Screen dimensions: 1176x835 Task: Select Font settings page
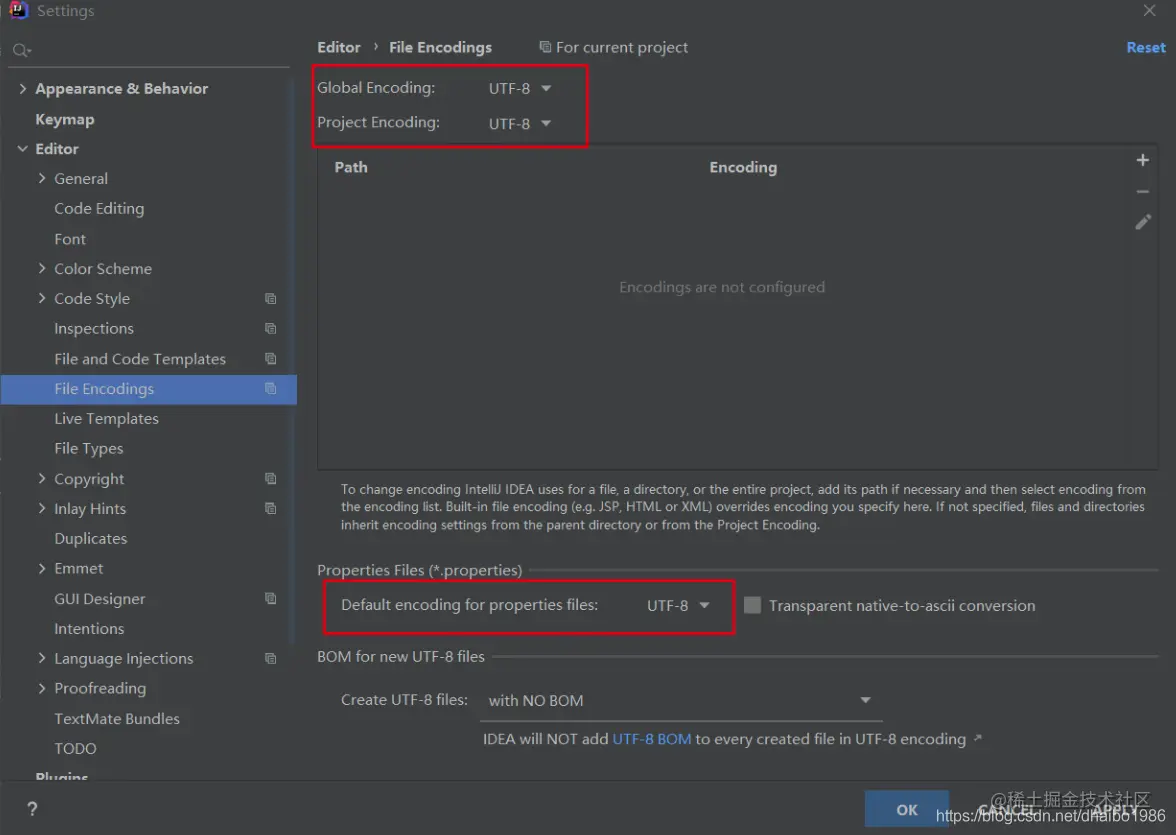click(70, 239)
